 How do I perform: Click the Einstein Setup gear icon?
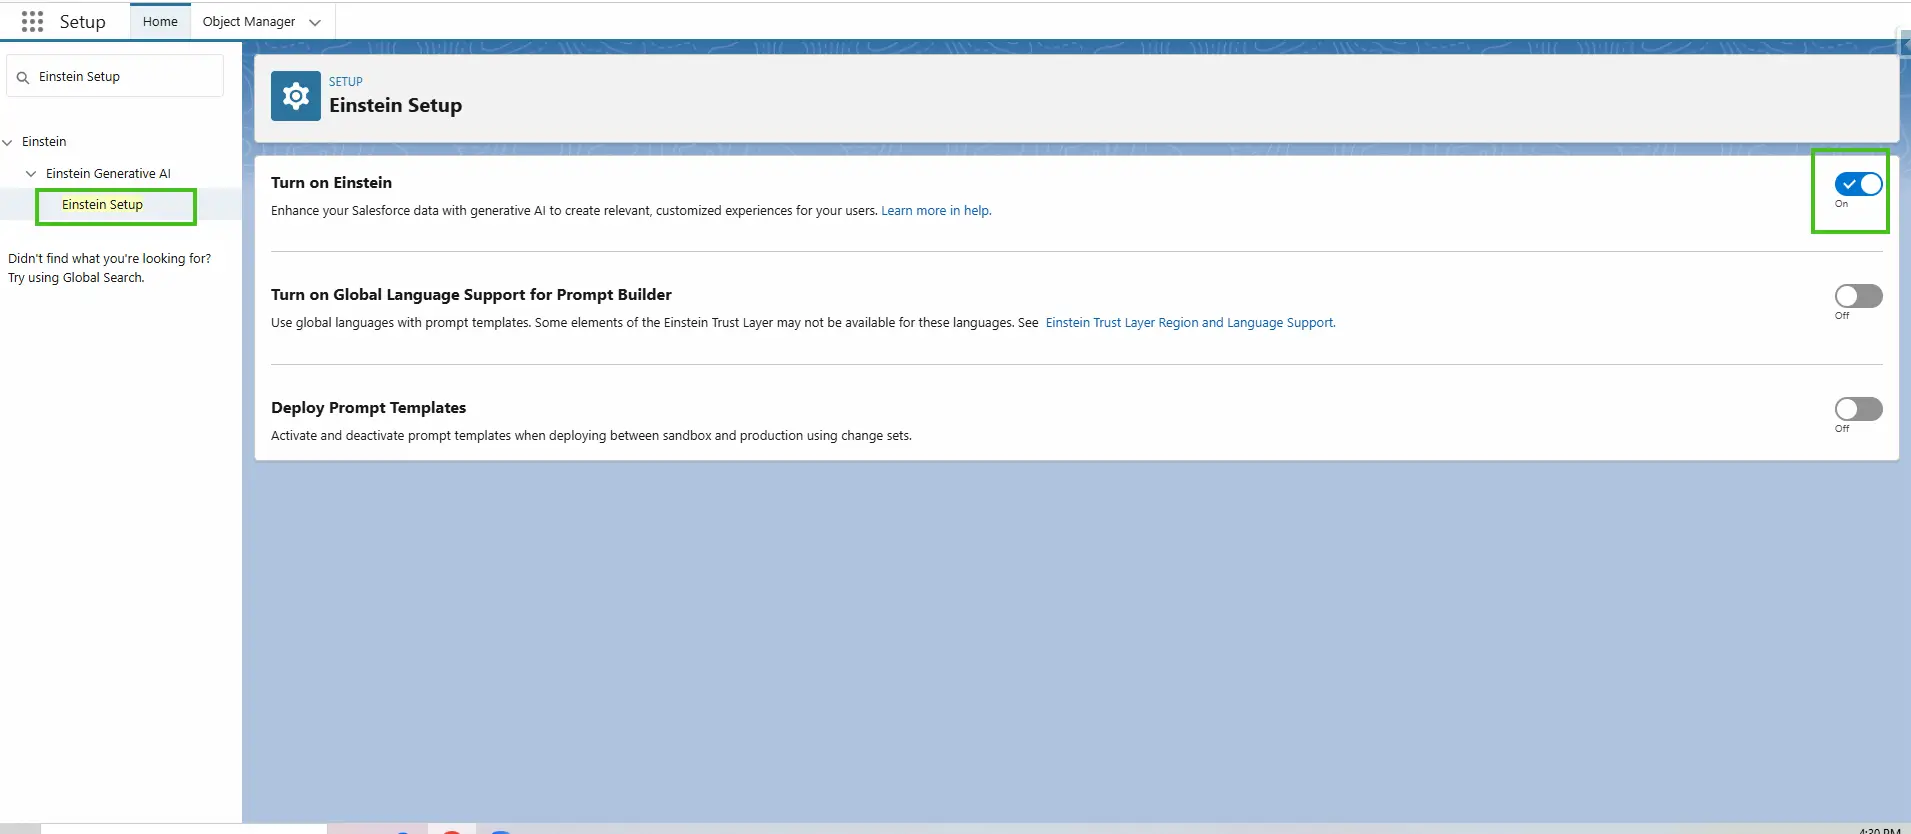(x=295, y=96)
